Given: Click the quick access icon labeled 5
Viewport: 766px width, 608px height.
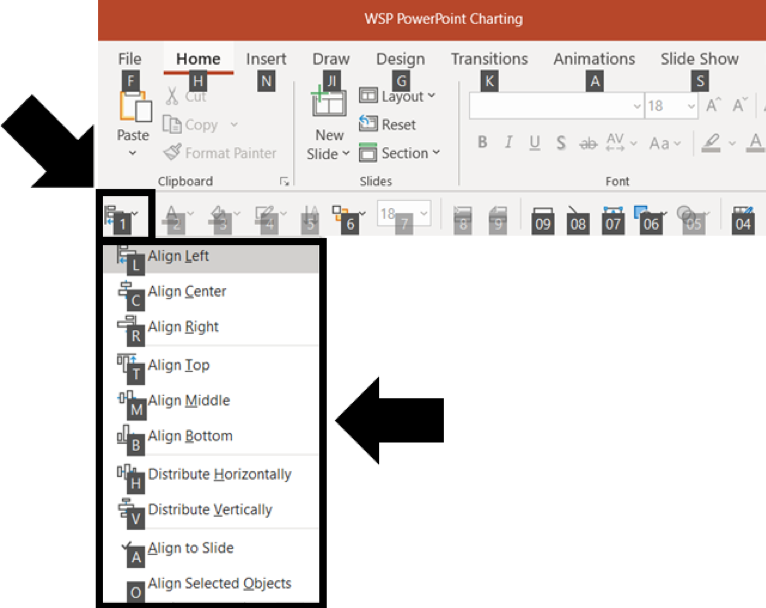Looking at the screenshot, I should (x=310, y=215).
